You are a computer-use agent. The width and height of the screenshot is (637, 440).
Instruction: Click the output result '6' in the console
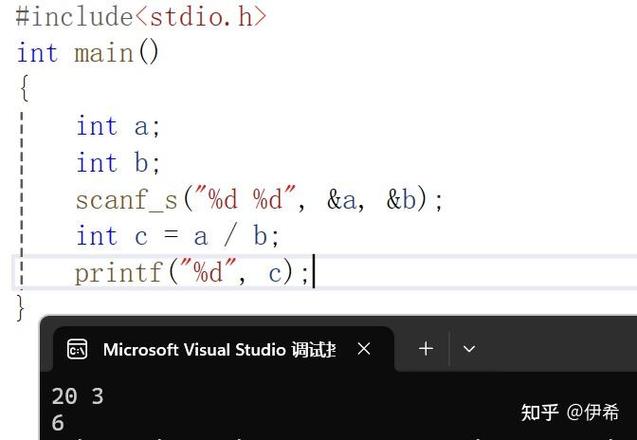[58, 423]
